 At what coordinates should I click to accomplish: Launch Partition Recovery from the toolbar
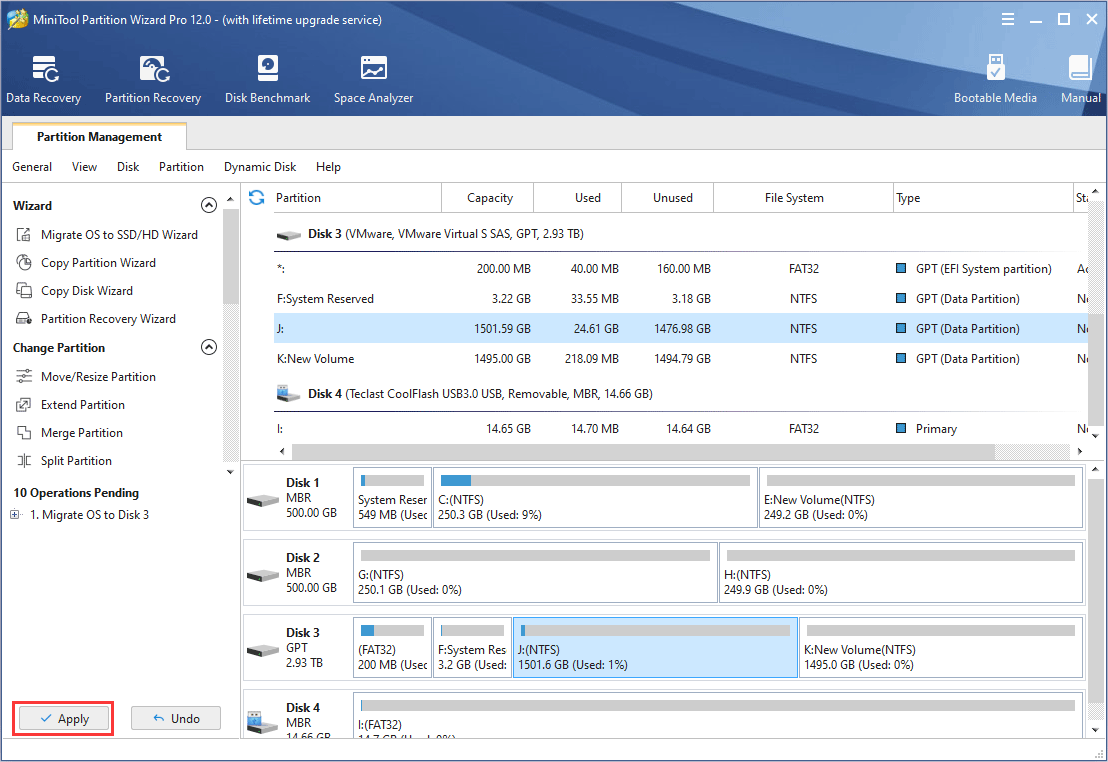[153, 79]
